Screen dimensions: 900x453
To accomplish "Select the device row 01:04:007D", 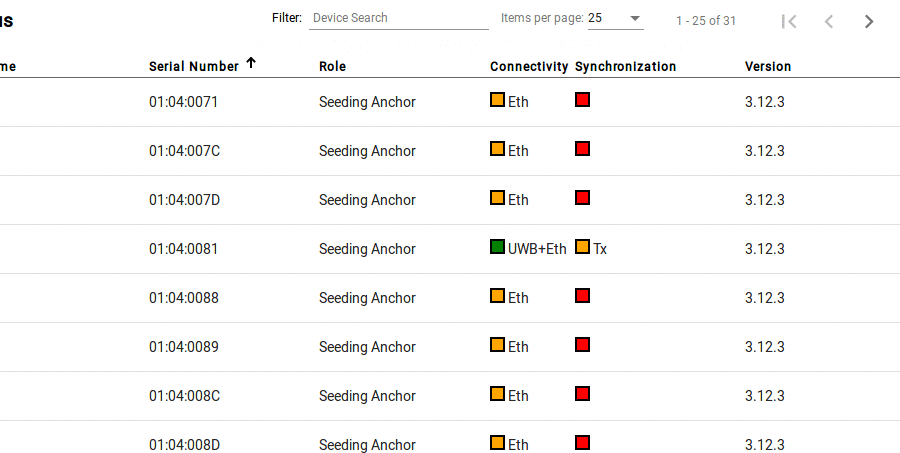I will tap(450, 200).
